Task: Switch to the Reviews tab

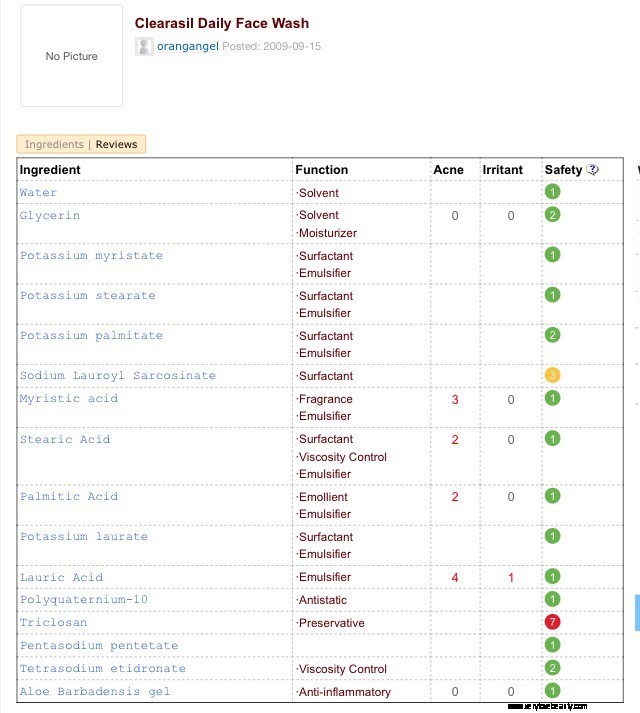Action: [x=116, y=144]
